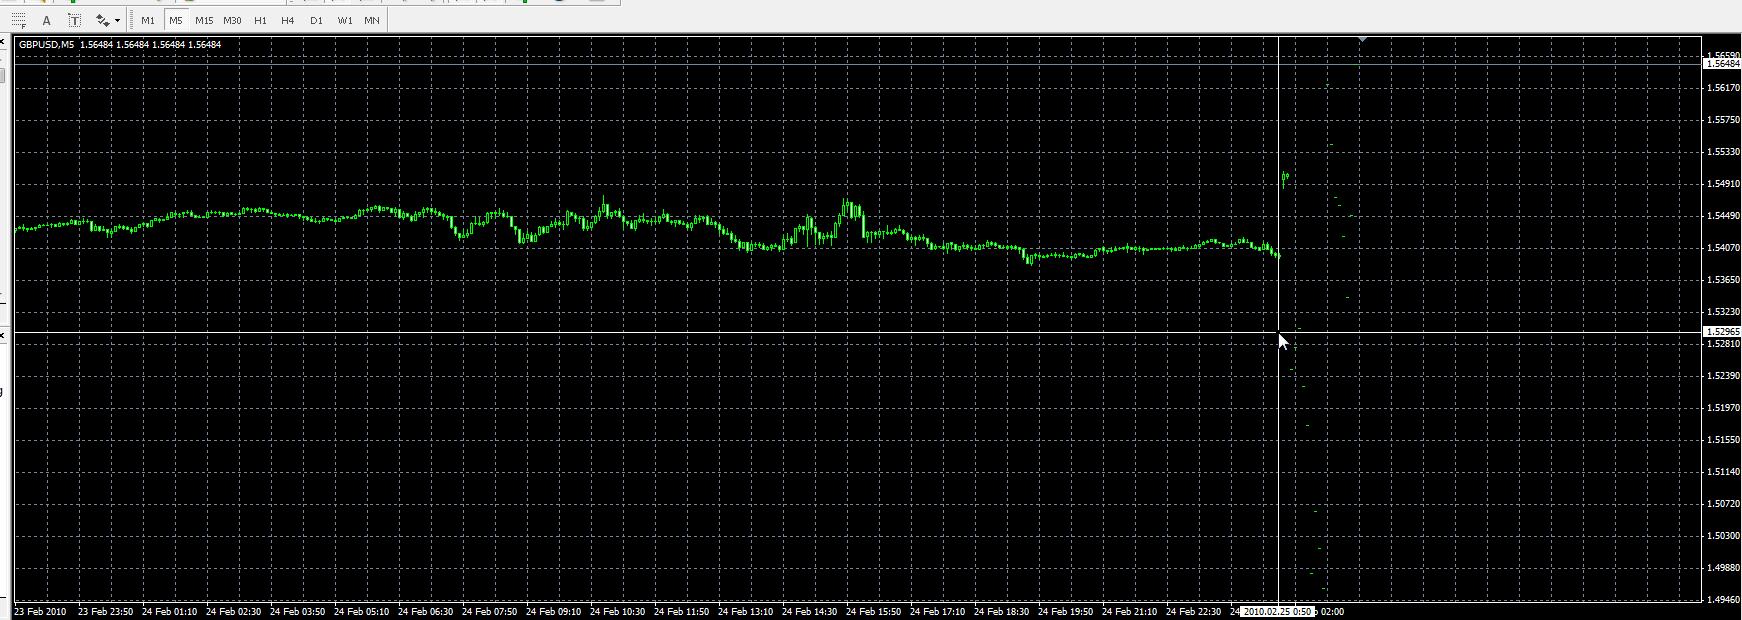Viewport: 1742px width, 620px height.
Task: Click the chart shift triangle marker
Action: (1362, 39)
